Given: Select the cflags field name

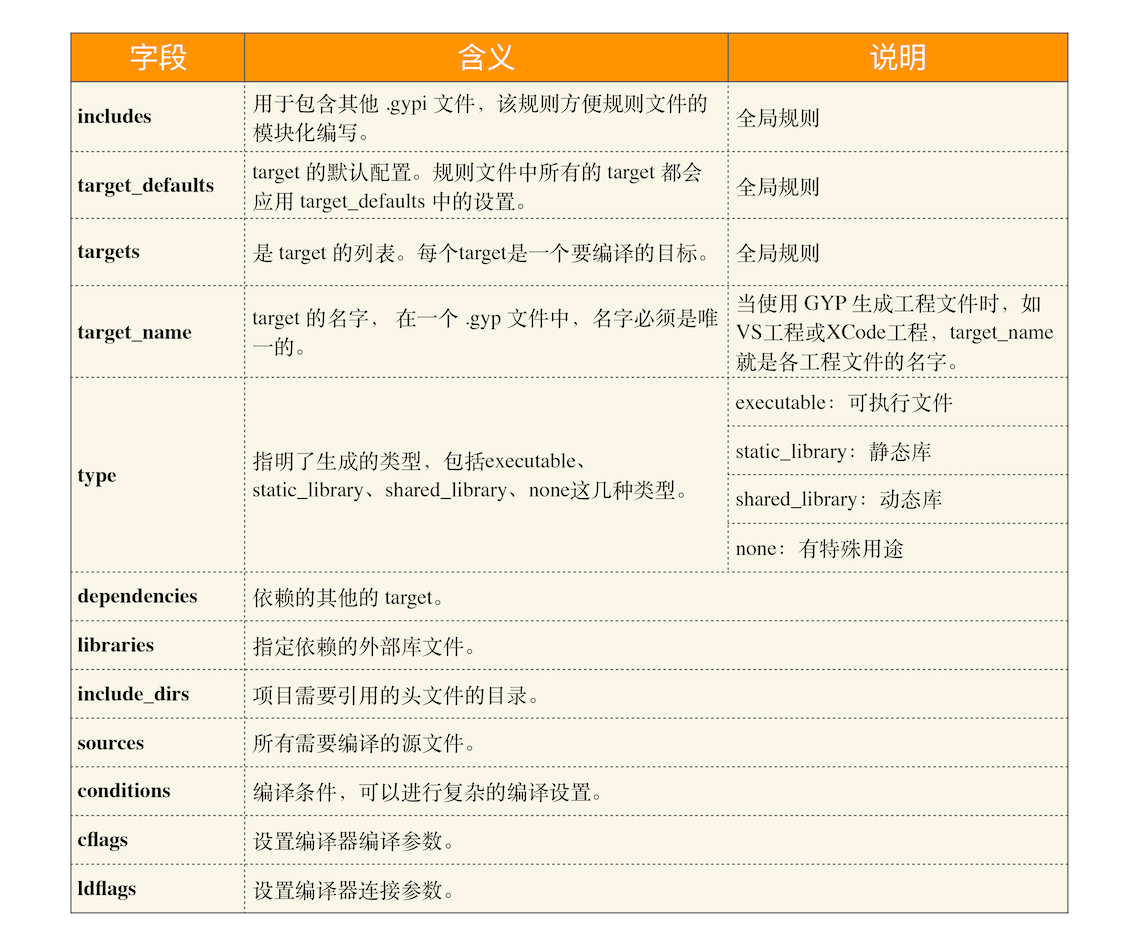Looking at the screenshot, I should pyautogui.click(x=103, y=840).
